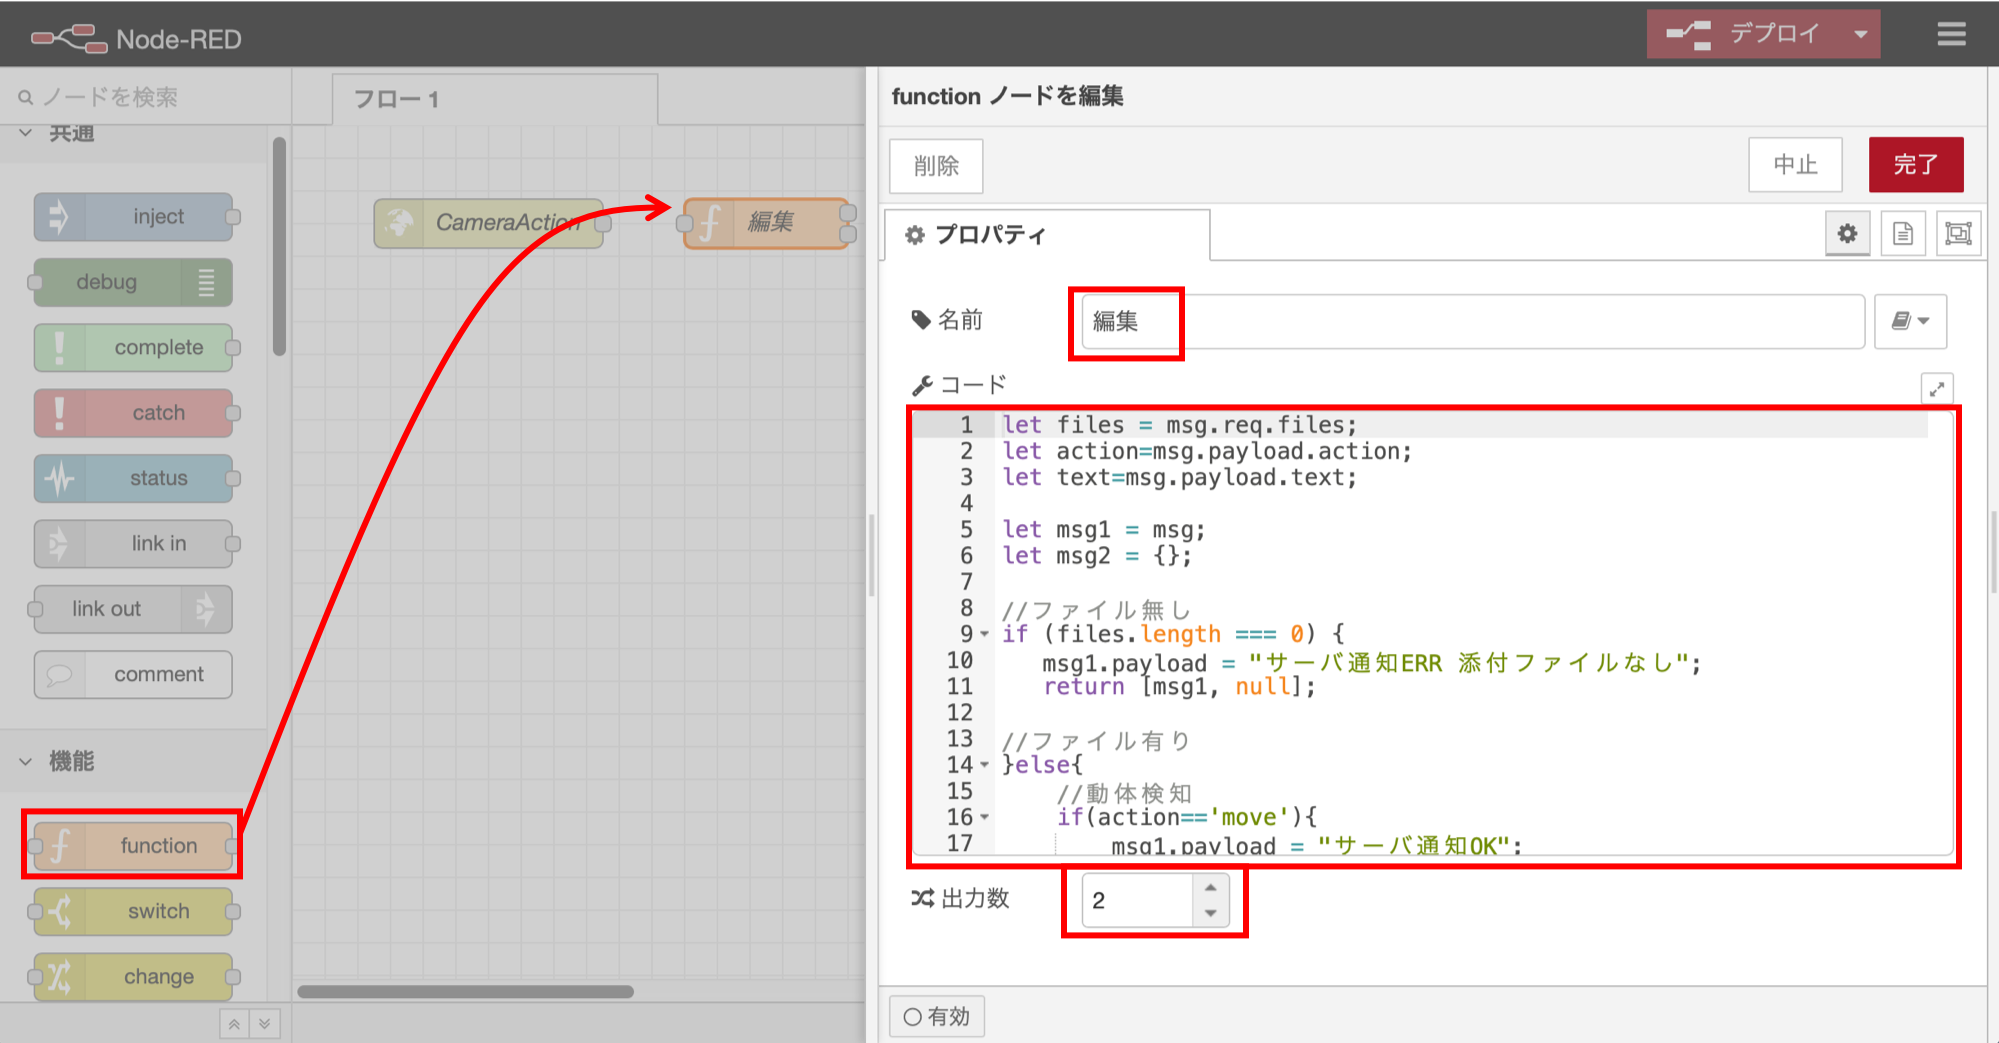Collapse all palette categories with up chevrons
This screenshot has height=1043, width=1999.
click(x=234, y=1023)
